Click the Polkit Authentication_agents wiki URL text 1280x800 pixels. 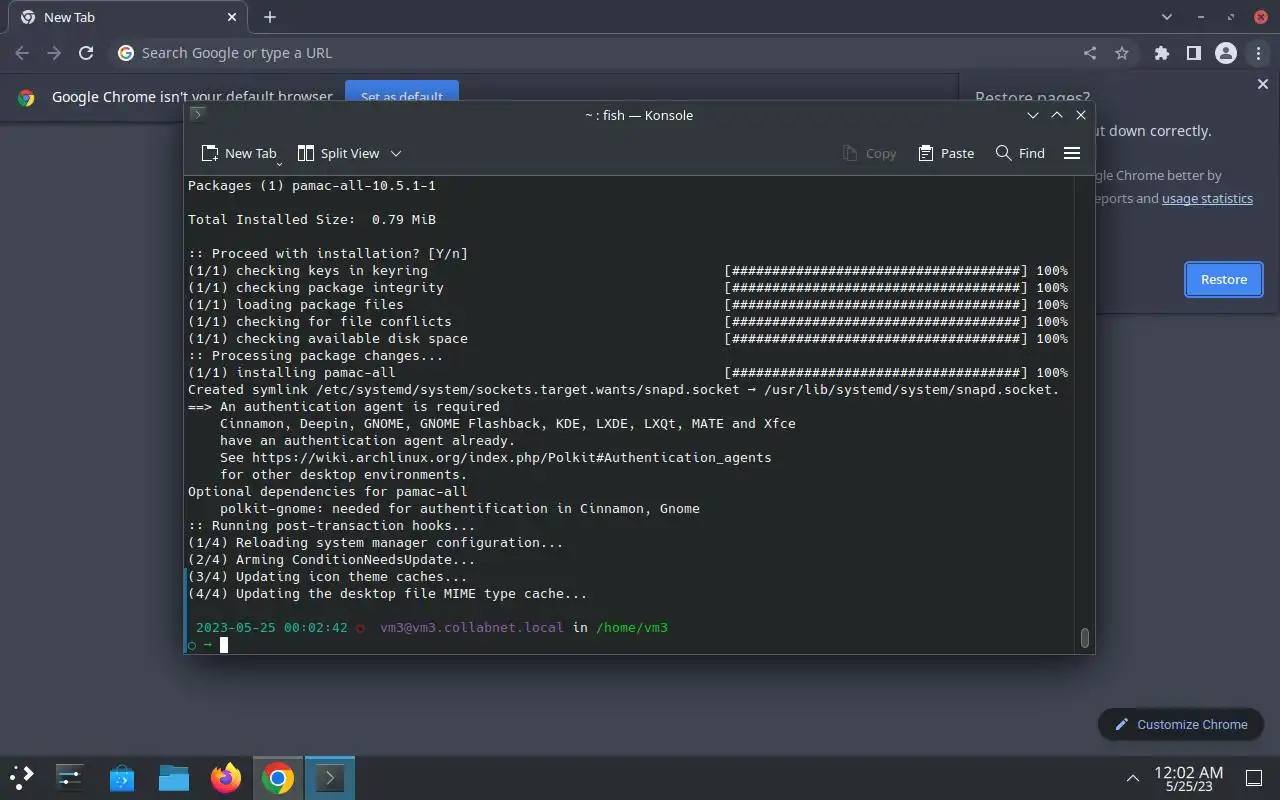click(x=511, y=457)
